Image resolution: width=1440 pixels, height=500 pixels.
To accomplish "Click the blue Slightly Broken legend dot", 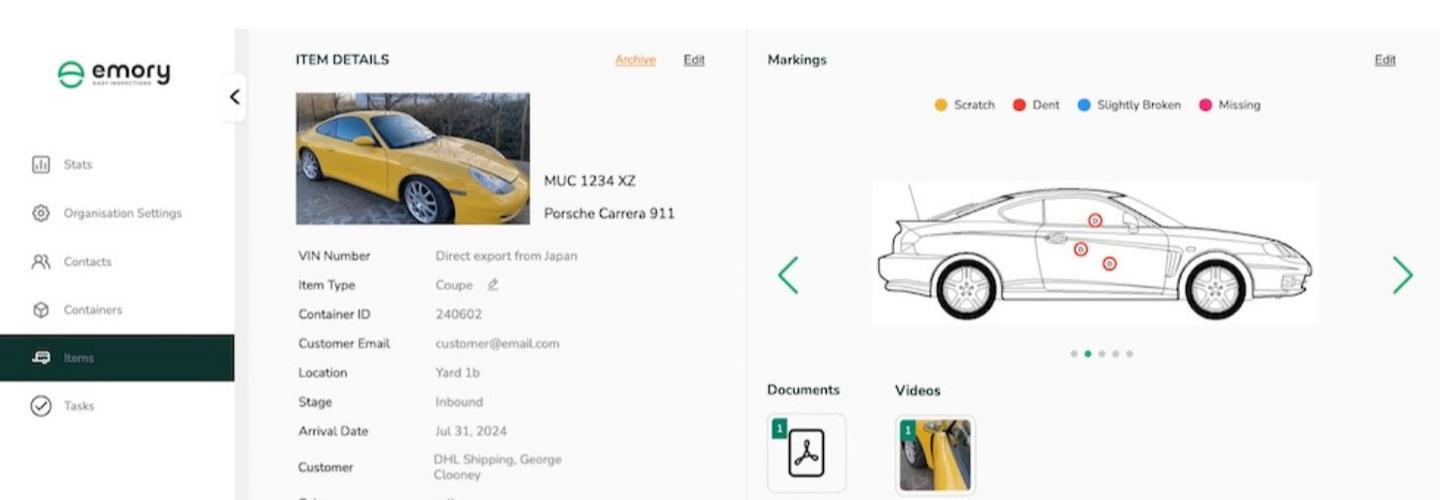I will (1084, 105).
